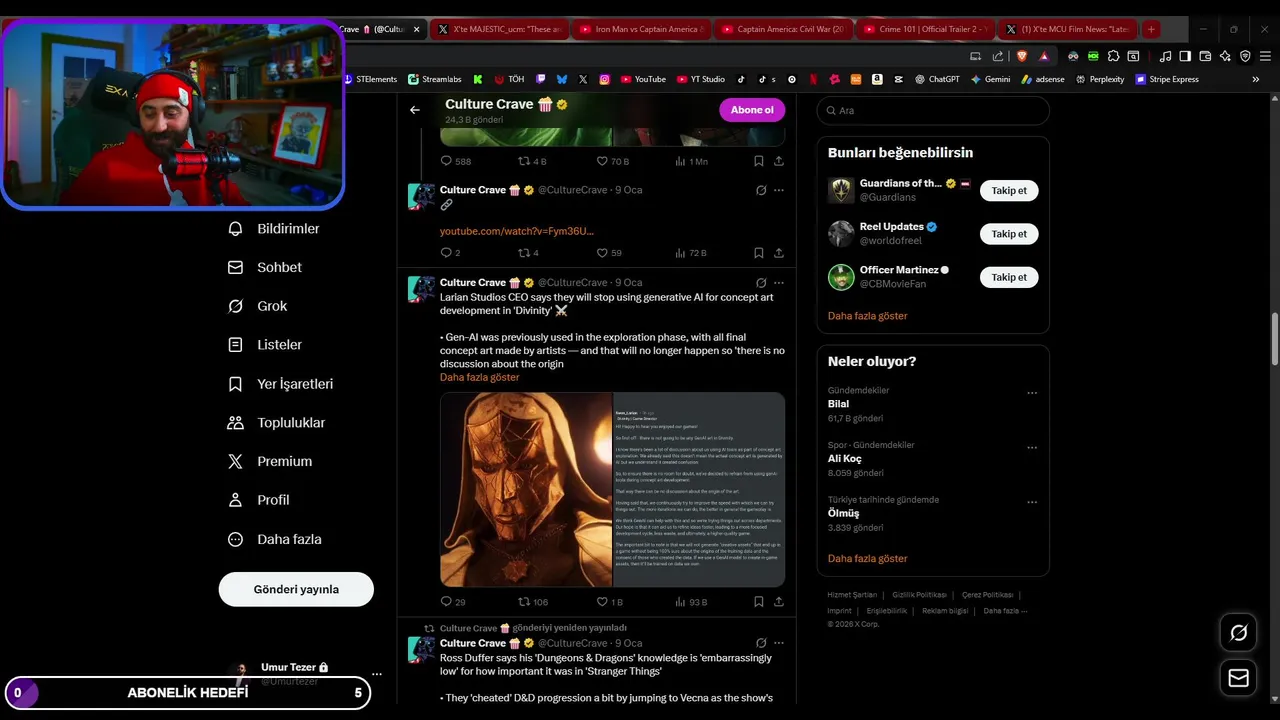Reply to the Larian Studios post with 29 comments

446,602
